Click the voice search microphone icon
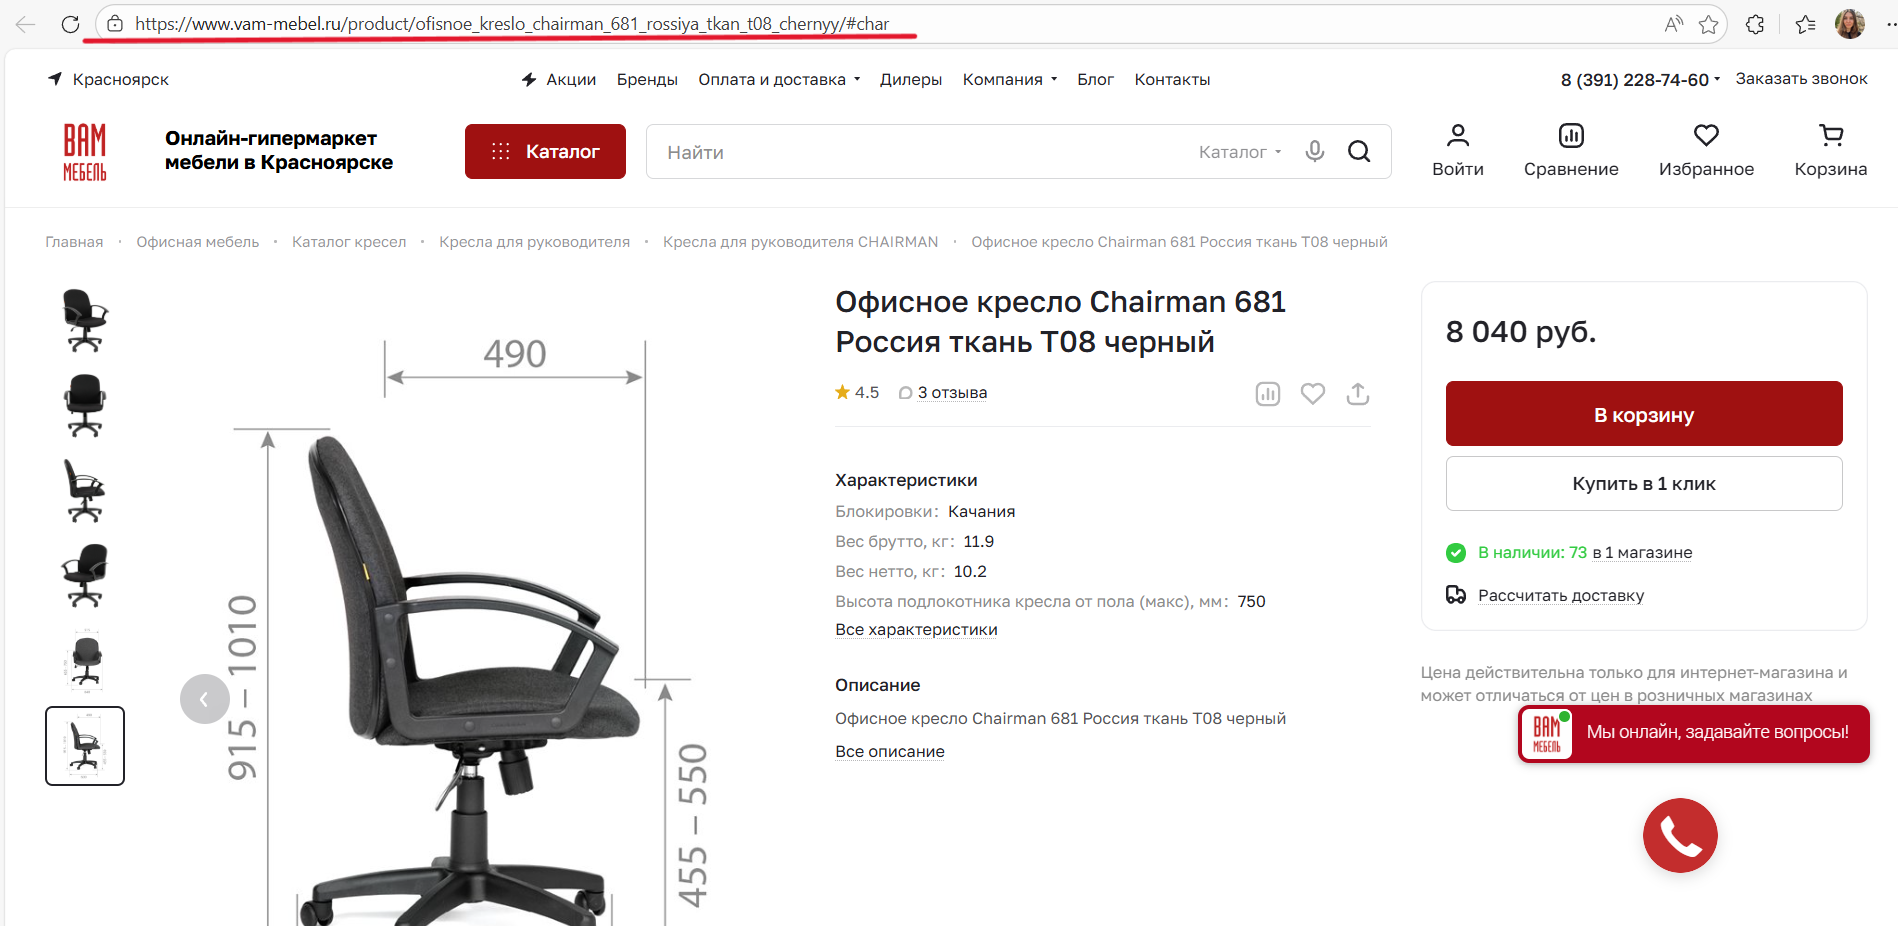The height and width of the screenshot is (926, 1898). (x=1315, y=151)
